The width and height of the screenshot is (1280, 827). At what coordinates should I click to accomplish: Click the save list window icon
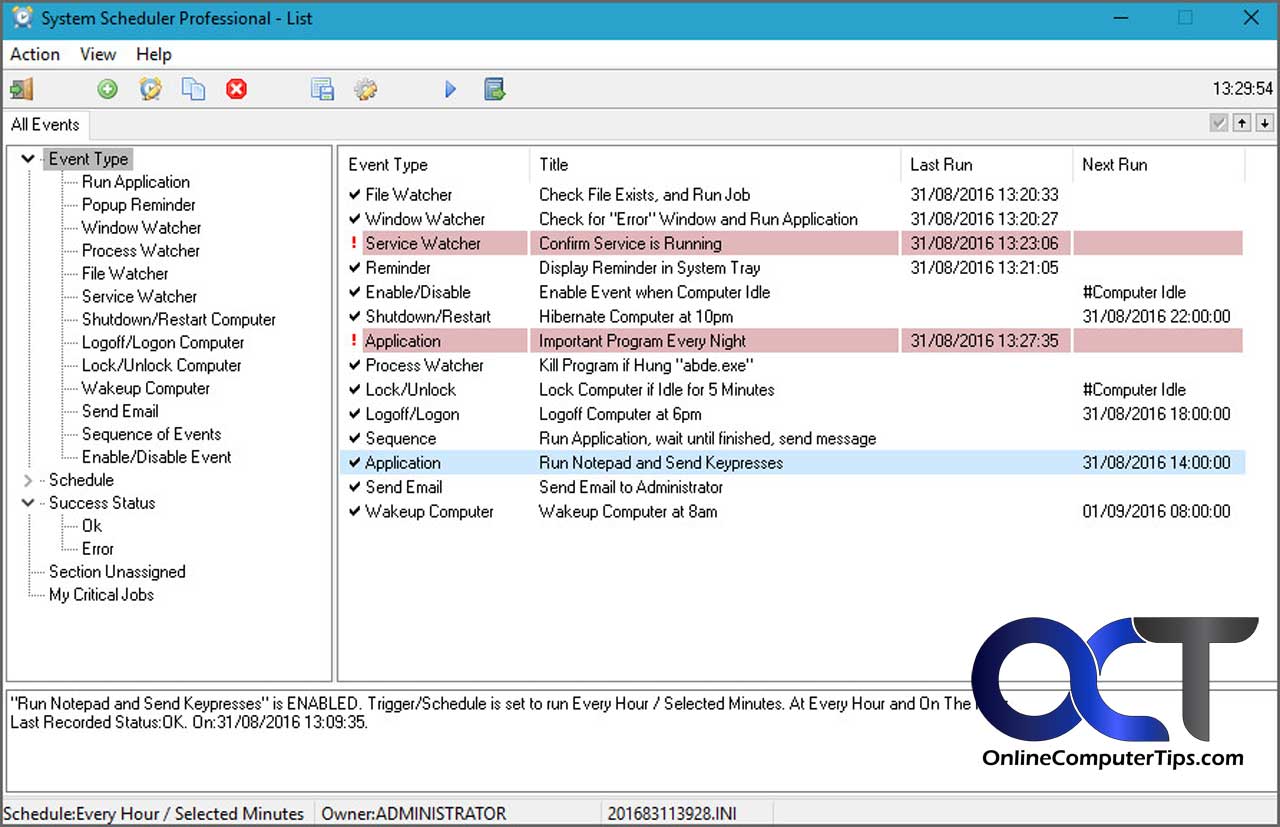[322, 89]
